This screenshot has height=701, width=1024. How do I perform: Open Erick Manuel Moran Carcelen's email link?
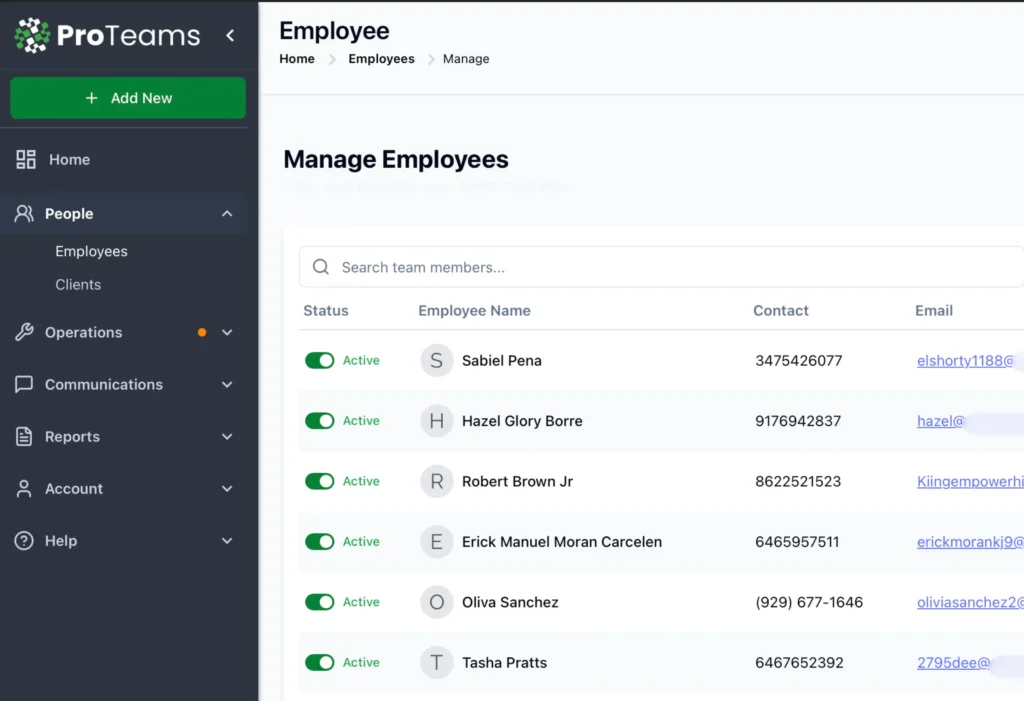click(967, 541)
